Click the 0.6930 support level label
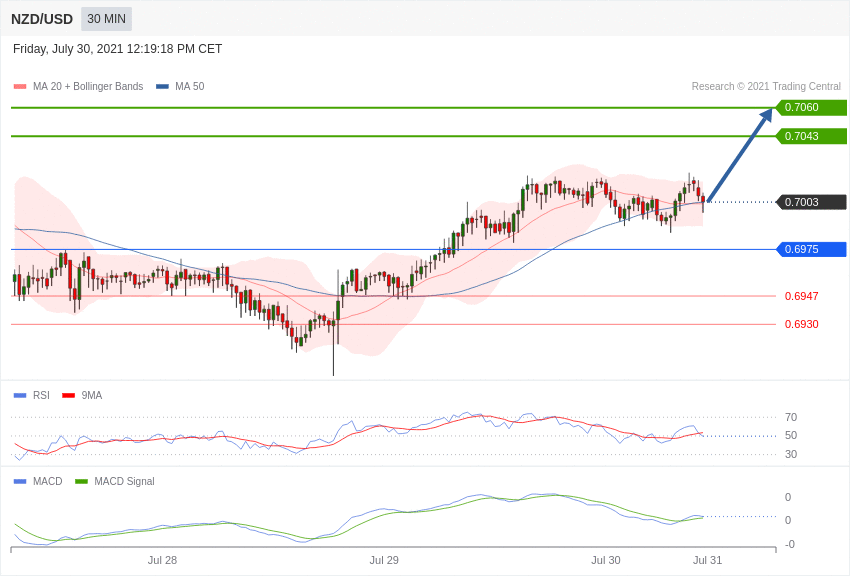 point(801,324)
